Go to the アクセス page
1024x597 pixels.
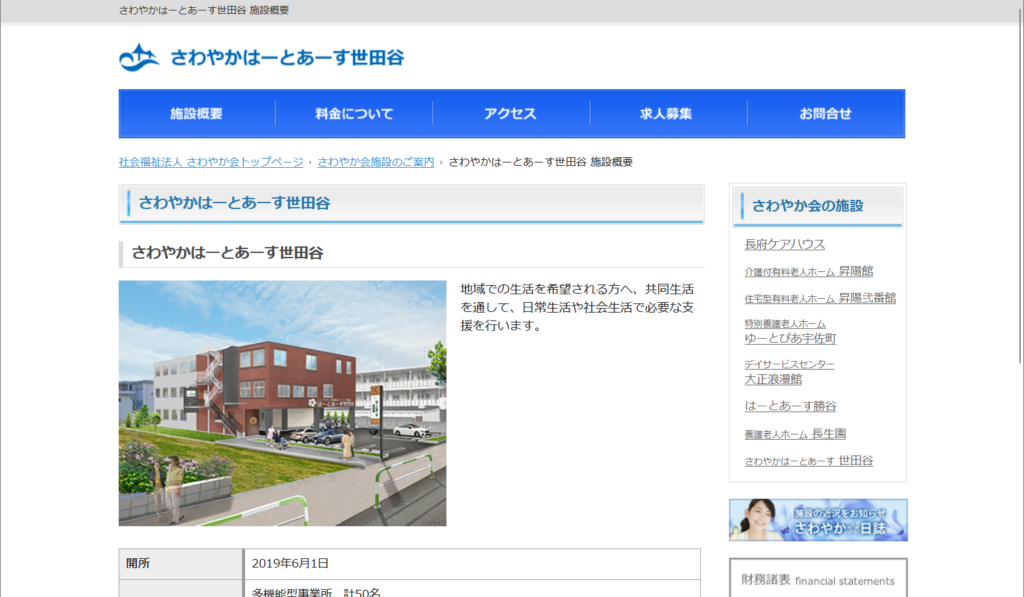[x=511, y=114]
